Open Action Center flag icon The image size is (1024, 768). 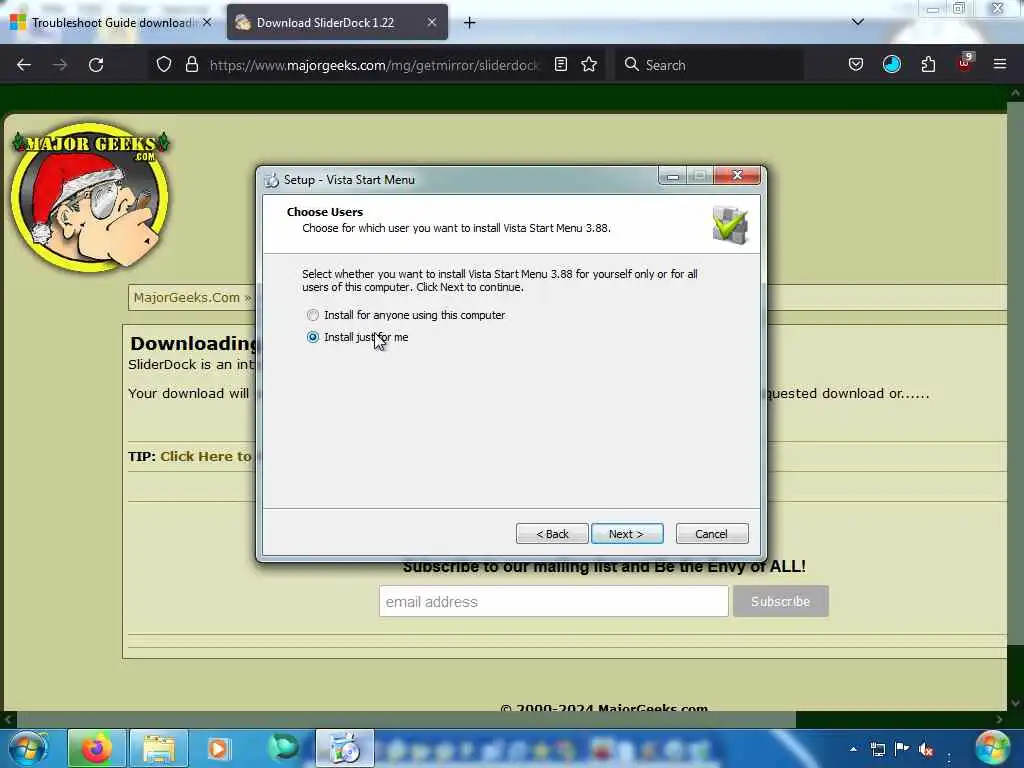[x=902, y=748]
